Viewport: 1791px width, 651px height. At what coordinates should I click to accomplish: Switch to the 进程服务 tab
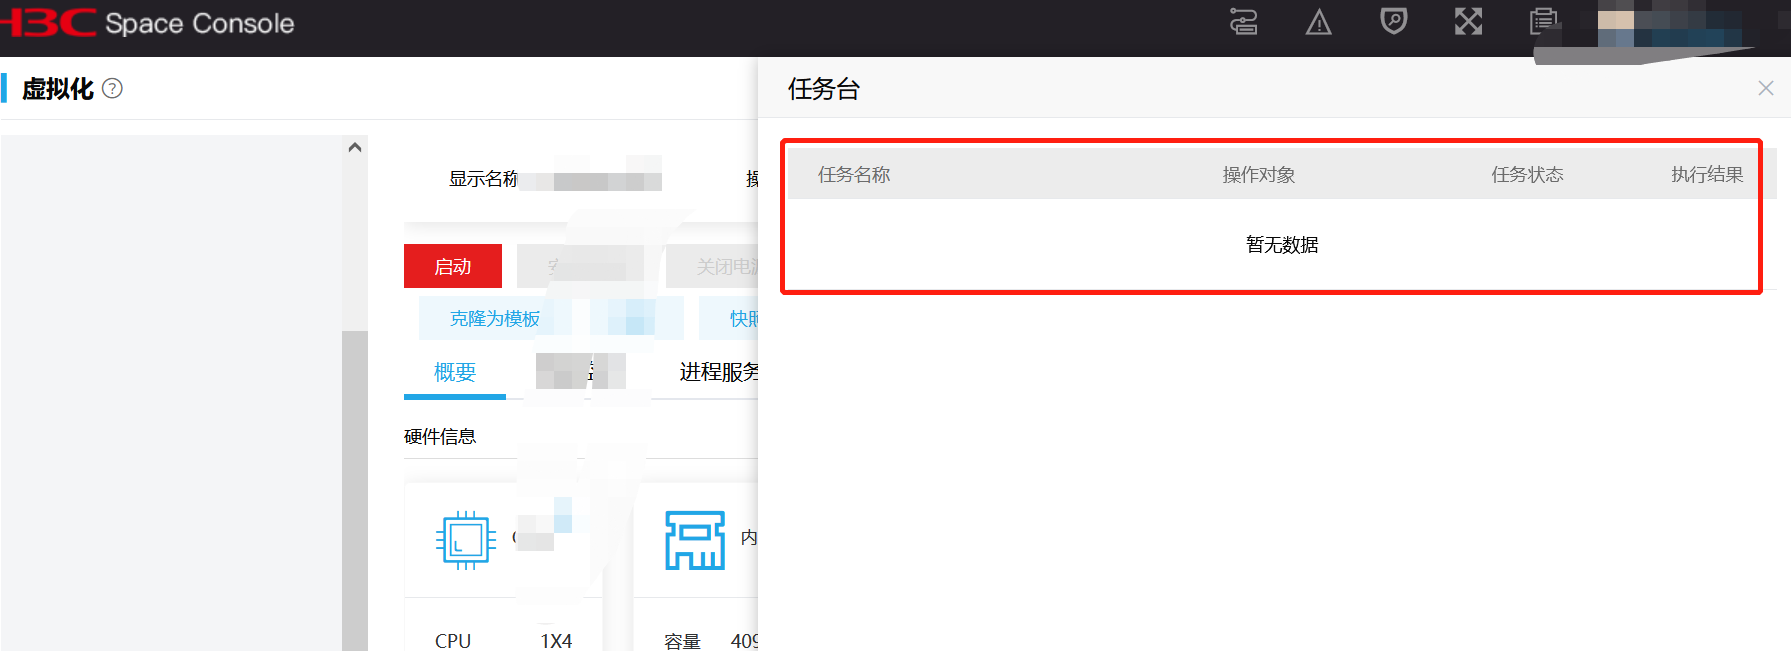[718, 372]
